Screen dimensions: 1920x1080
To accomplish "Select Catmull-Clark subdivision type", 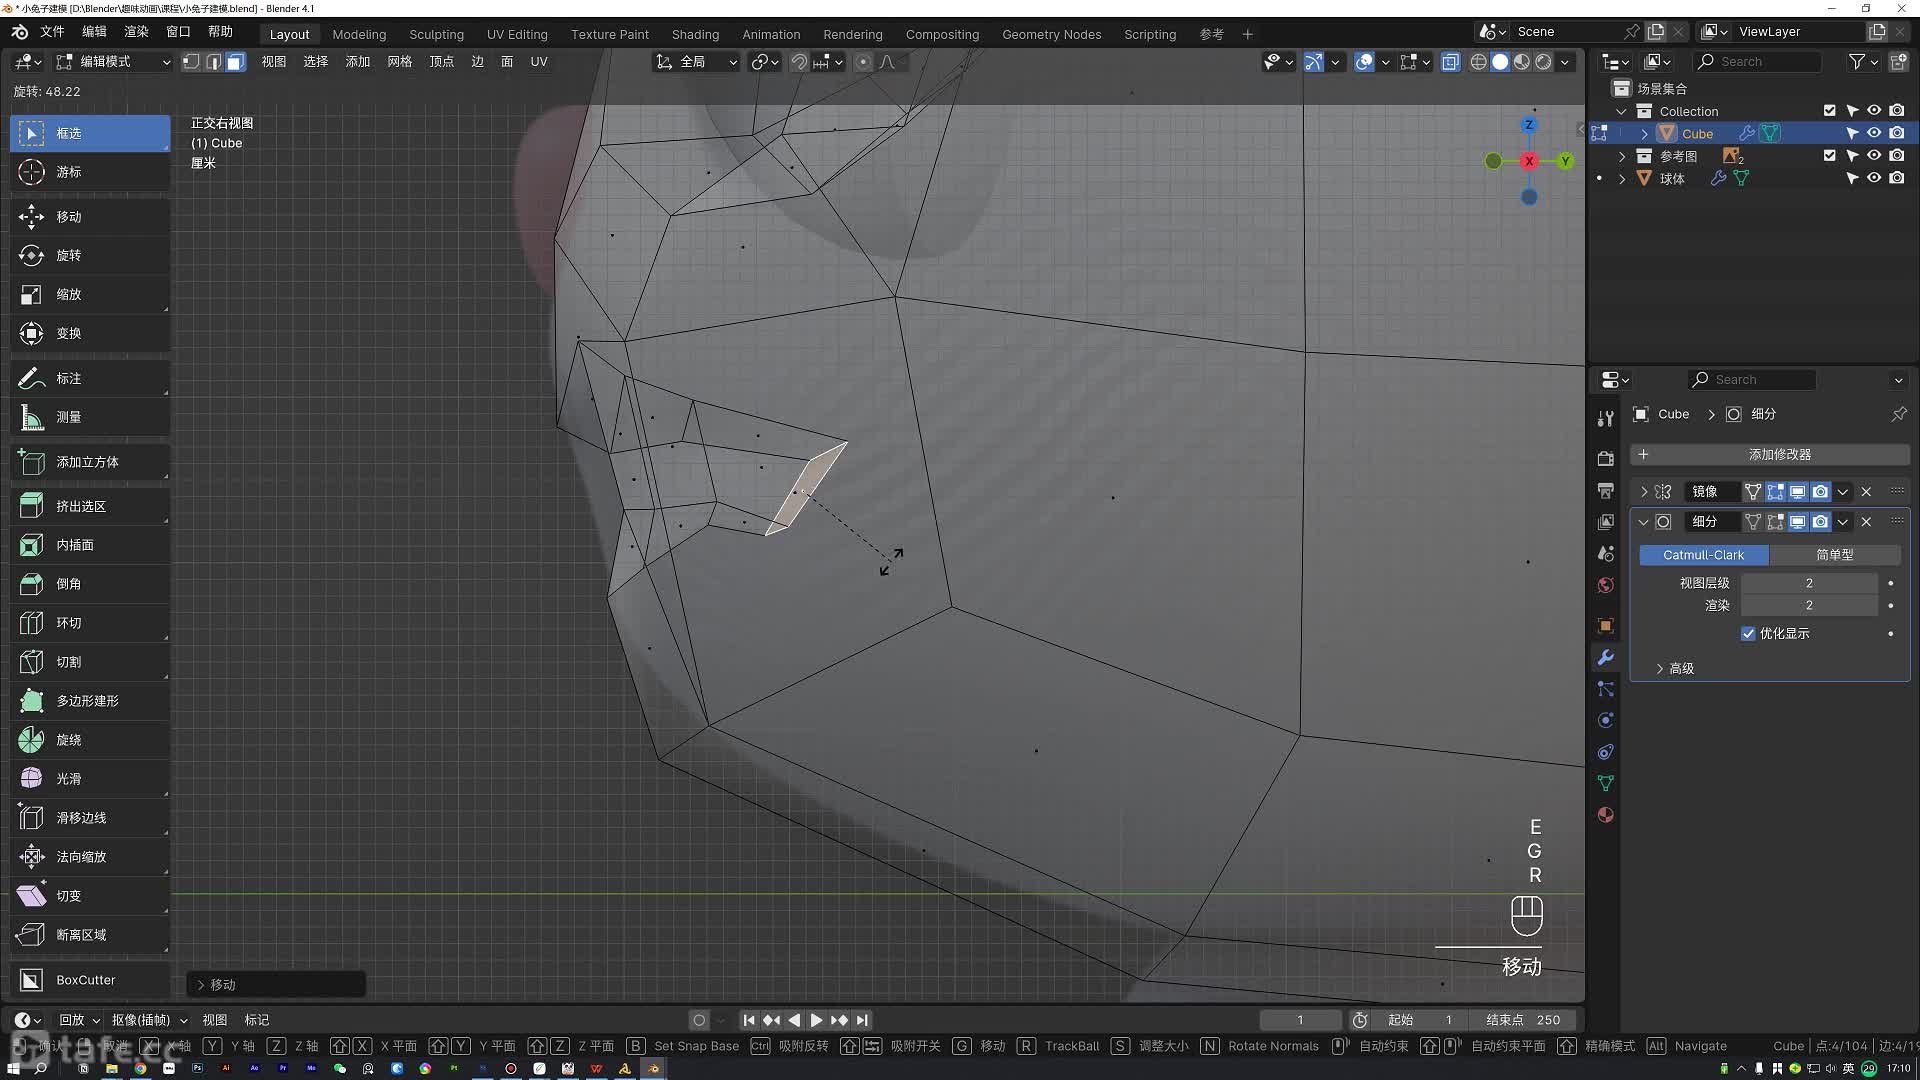I will pos(1703,555).
